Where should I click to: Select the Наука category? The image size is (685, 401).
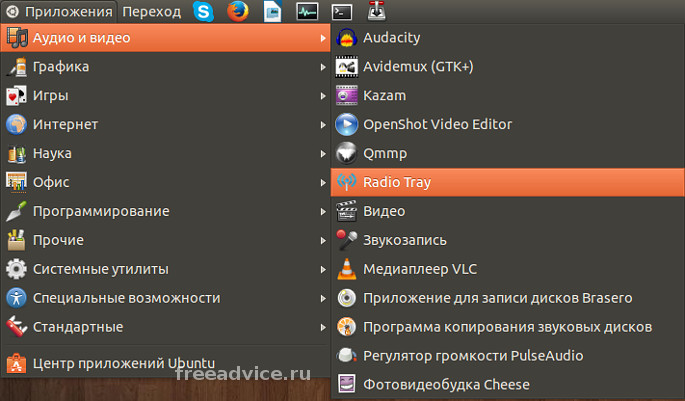pyautogui.click(x=166, y=153)
